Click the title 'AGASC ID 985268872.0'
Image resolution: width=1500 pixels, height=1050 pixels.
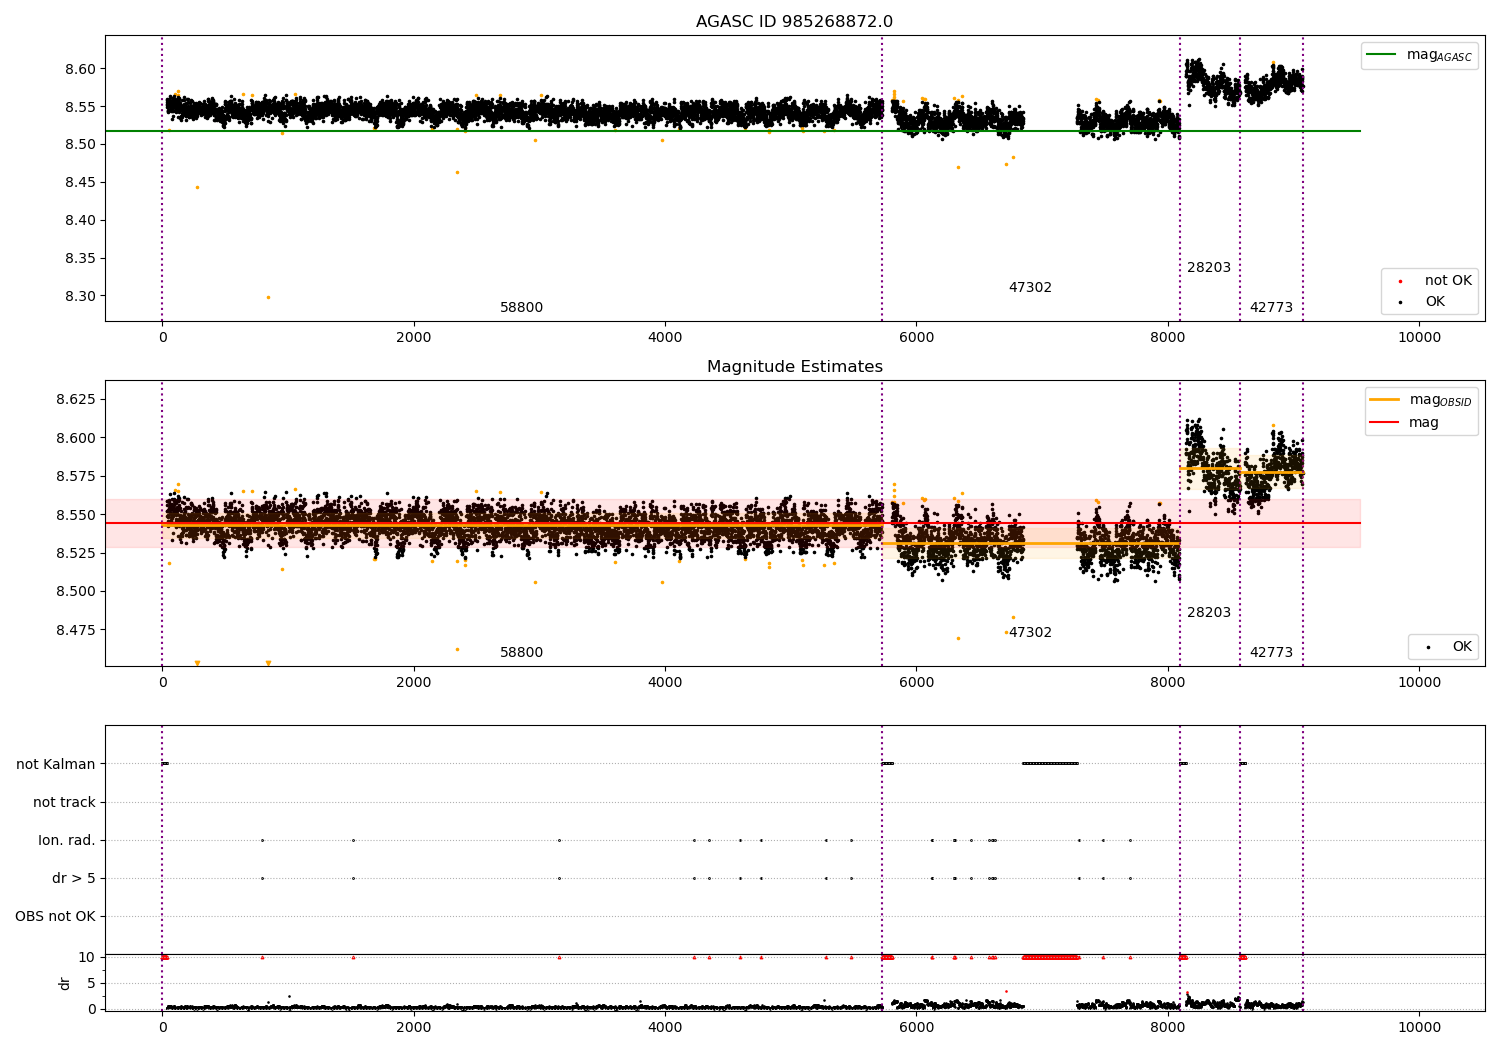pos(794,22)
